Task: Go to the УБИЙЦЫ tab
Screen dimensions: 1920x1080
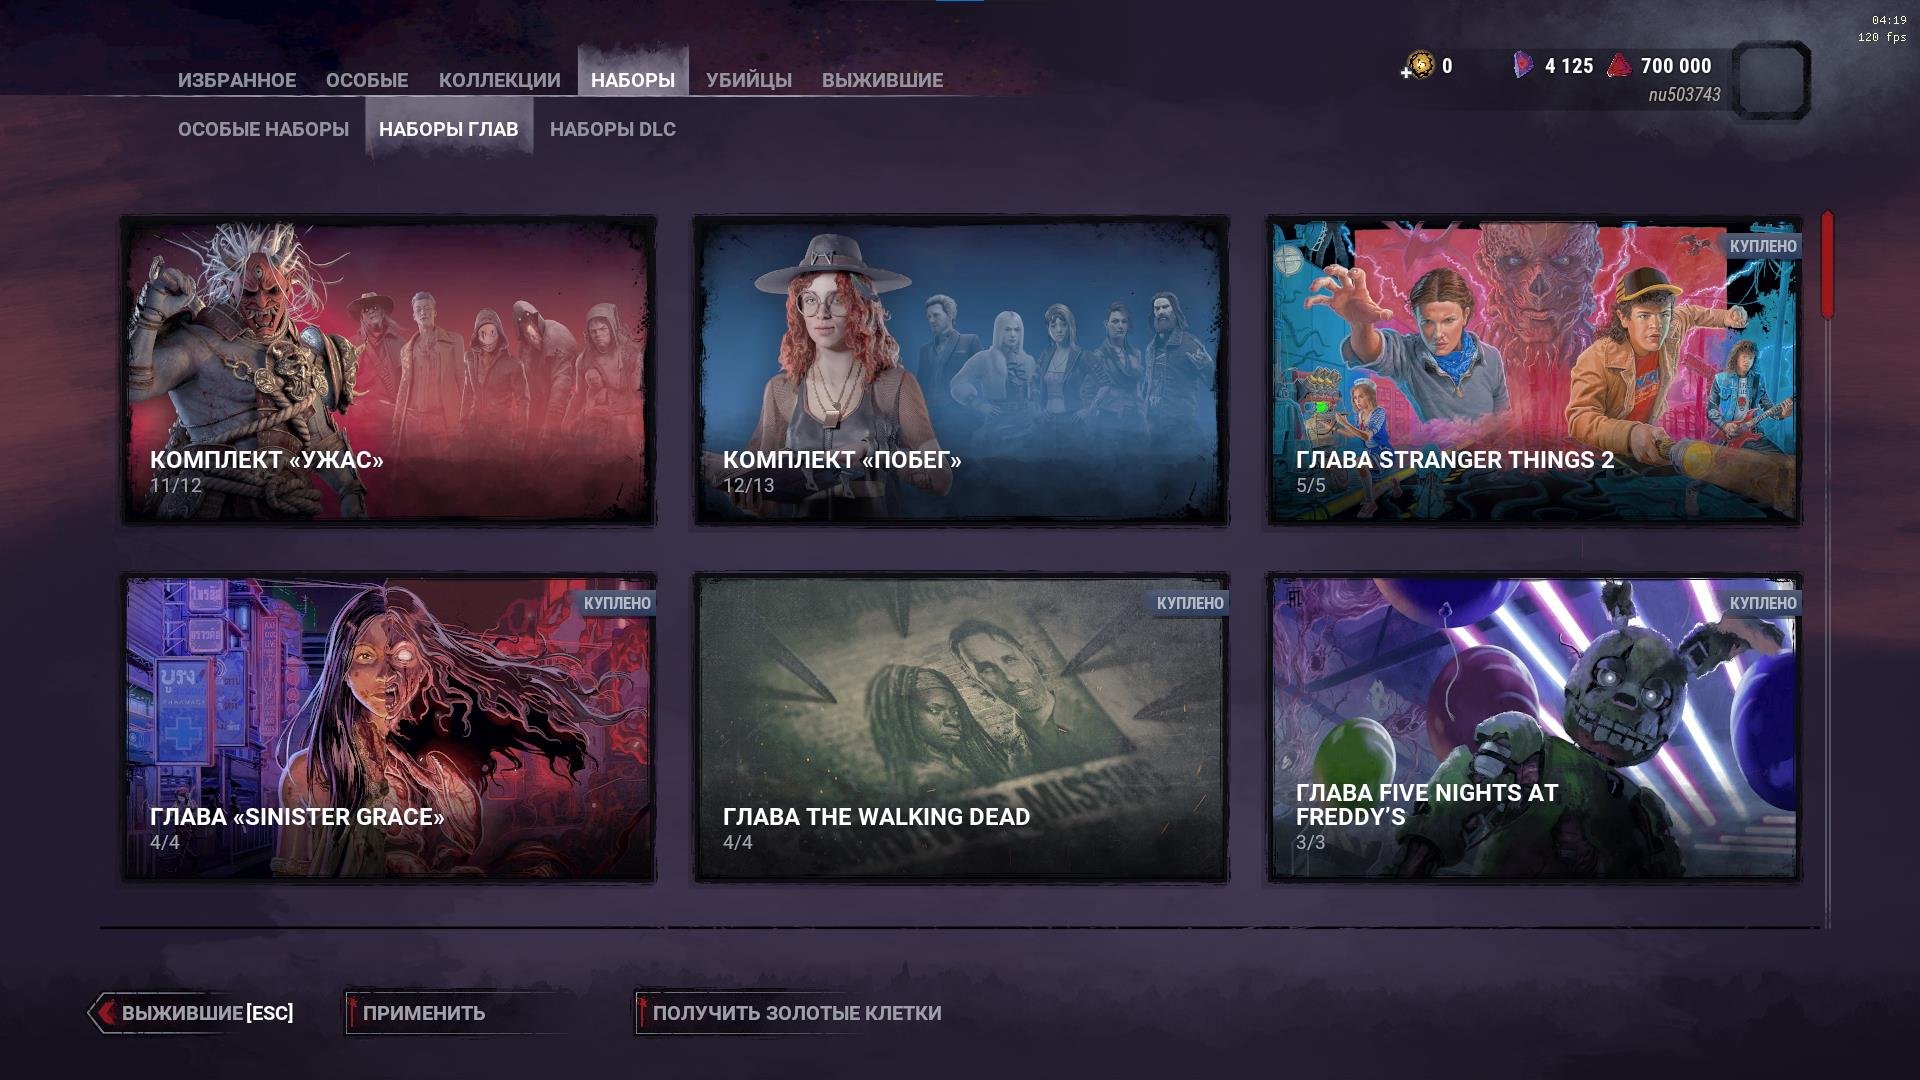Action: click(748, 80)
